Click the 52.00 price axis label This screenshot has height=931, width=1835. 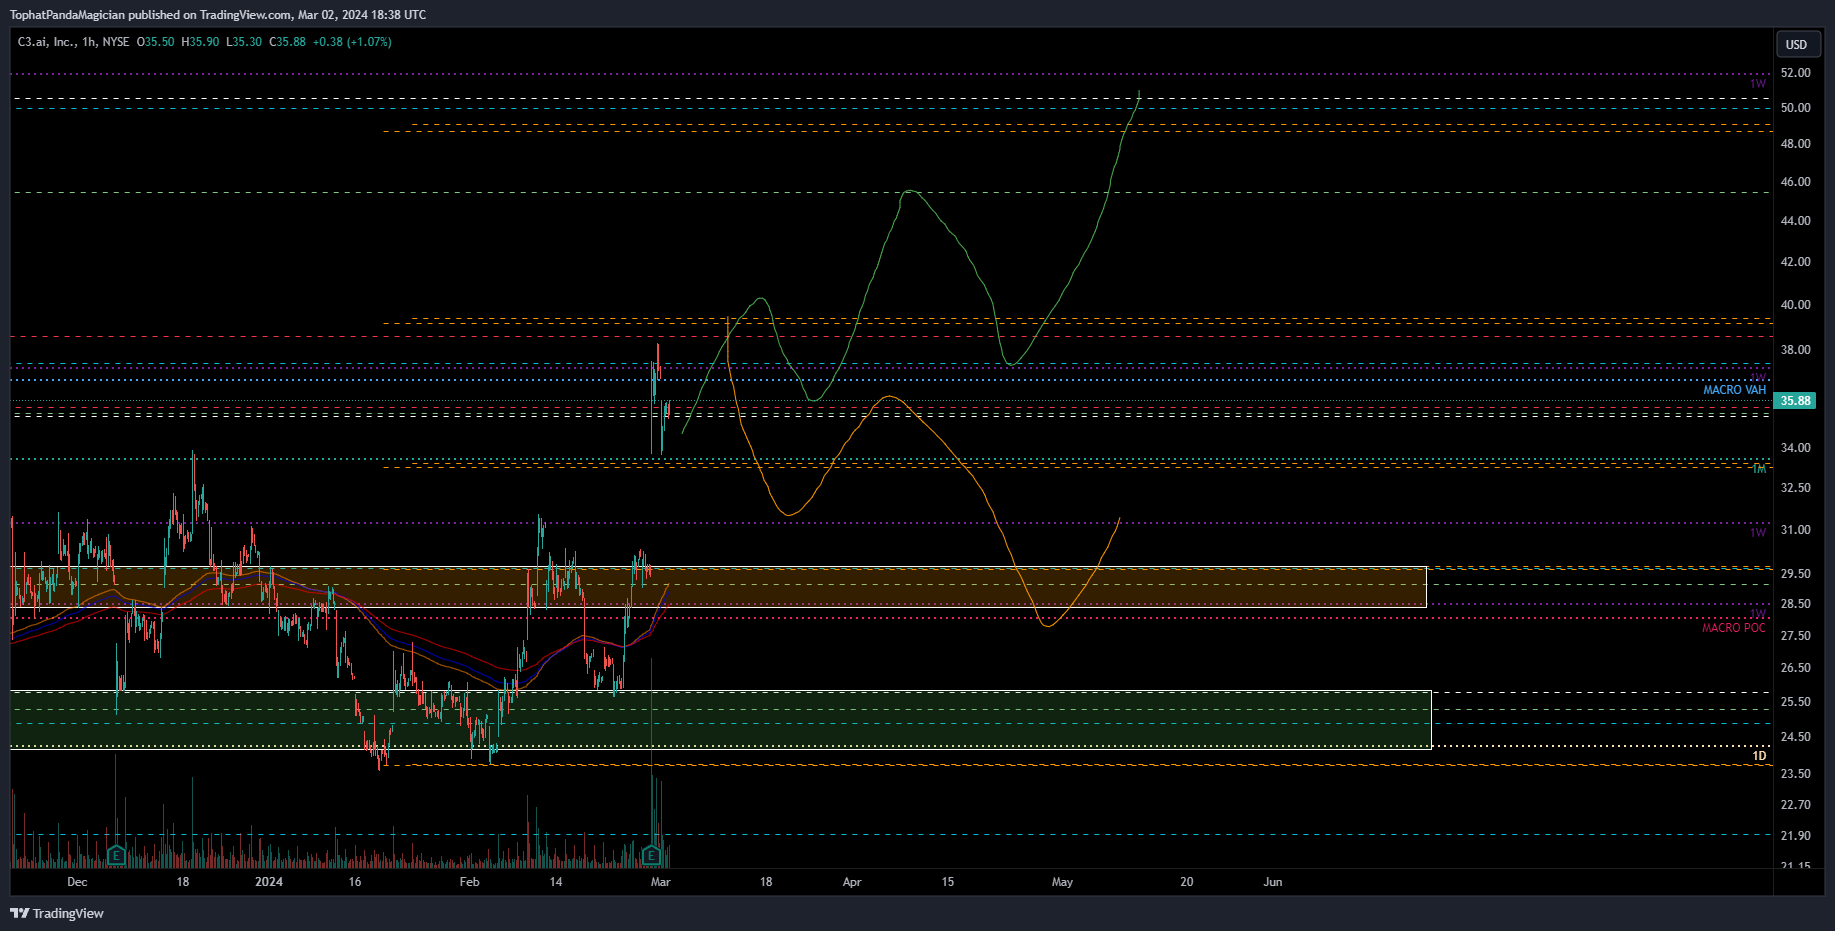pyautogui.click(x=1796, y=73)
